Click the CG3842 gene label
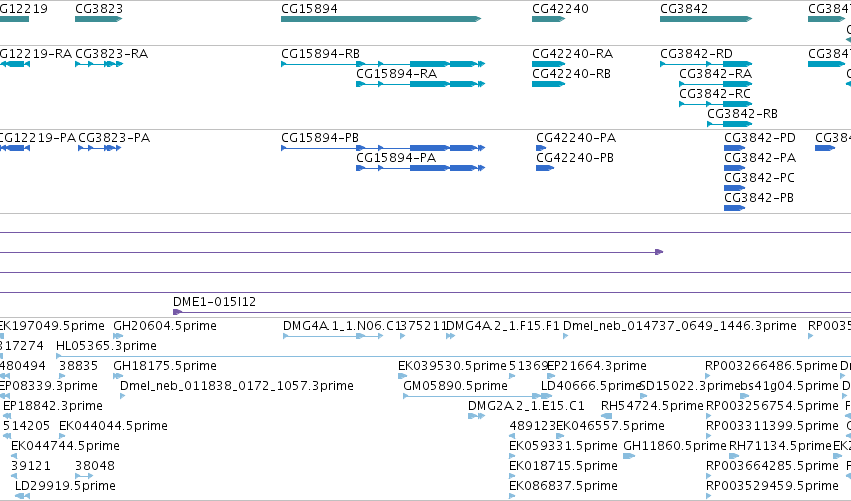 pos(684,9)
